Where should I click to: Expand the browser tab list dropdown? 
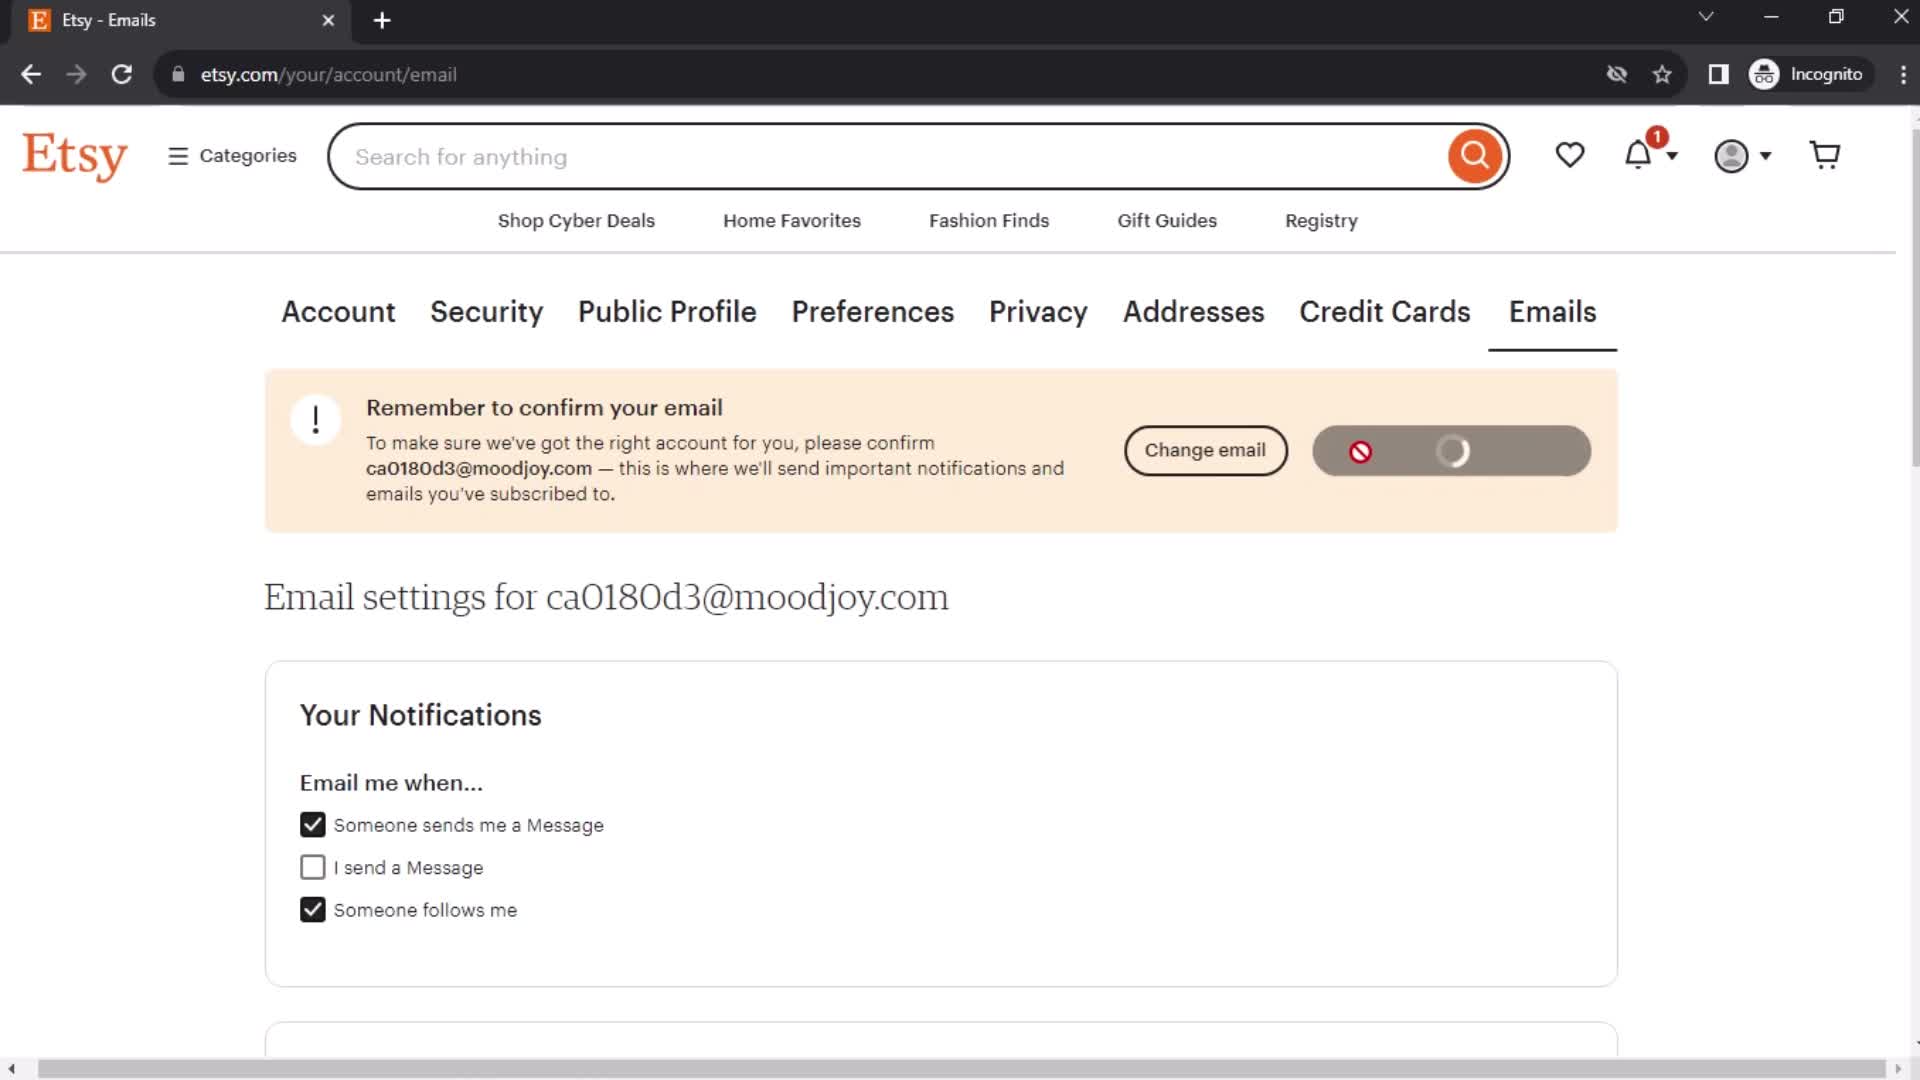[x=1705, y=18]
